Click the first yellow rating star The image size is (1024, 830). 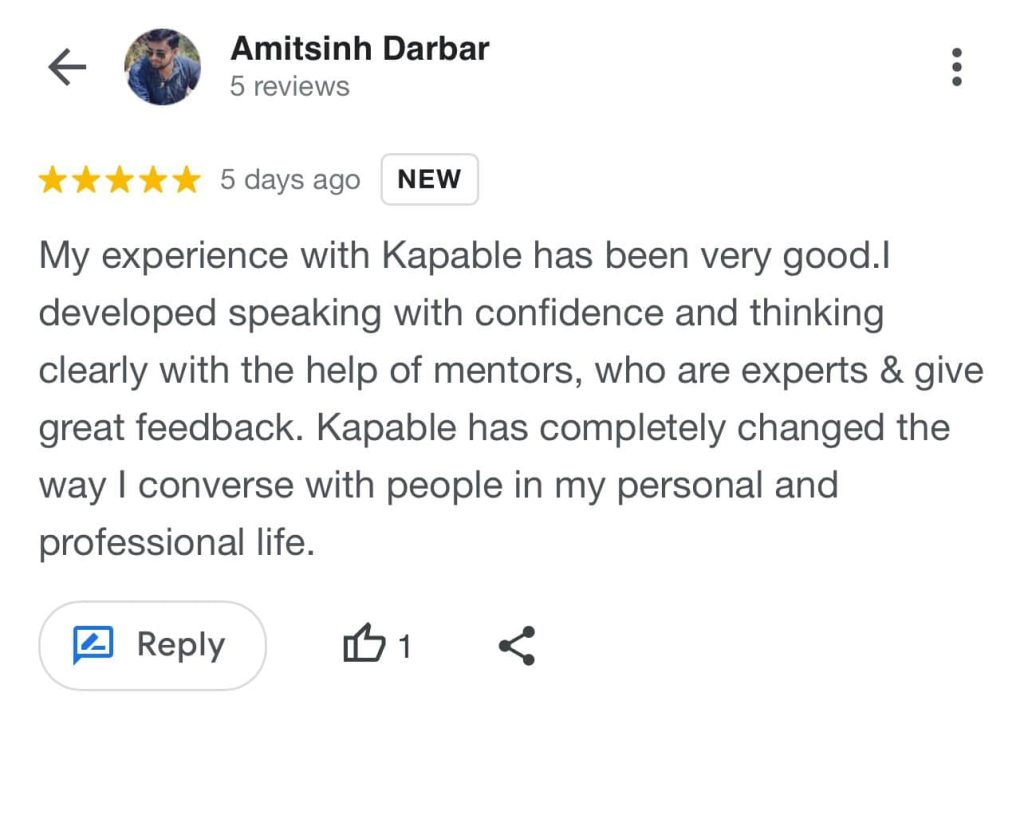53,181
